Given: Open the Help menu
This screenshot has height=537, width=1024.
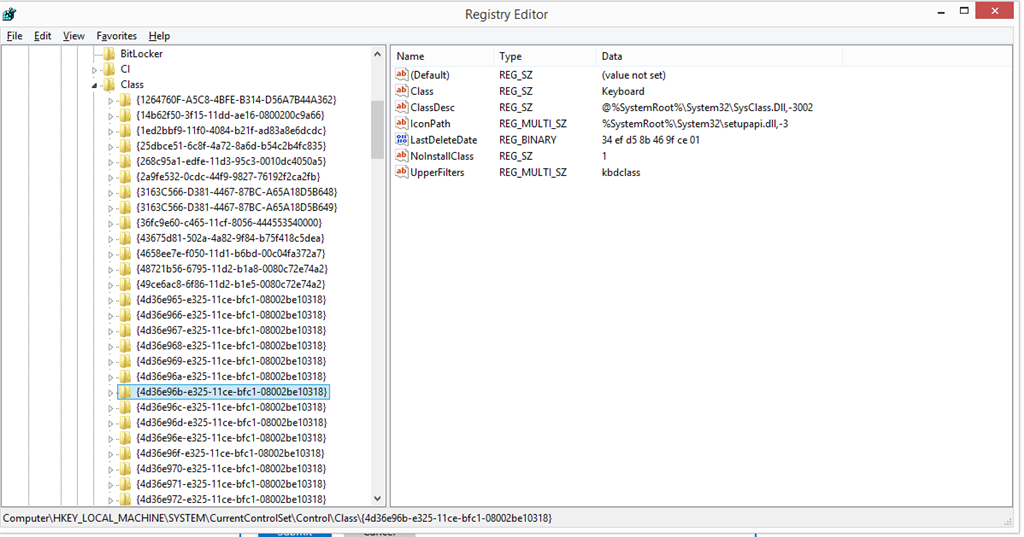Looking at the screenshot, I should [x=159, y=36].
